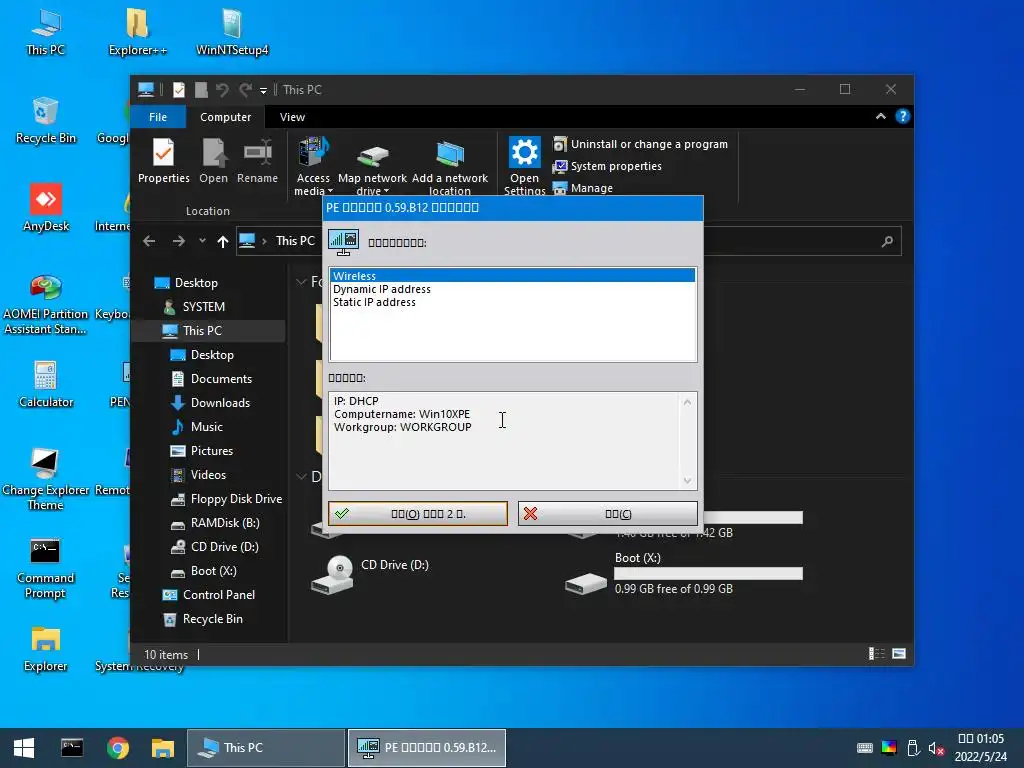This screenshot has height=768, width=1024.
Task: Click the back navigation arrow
Action: (149, 242)
